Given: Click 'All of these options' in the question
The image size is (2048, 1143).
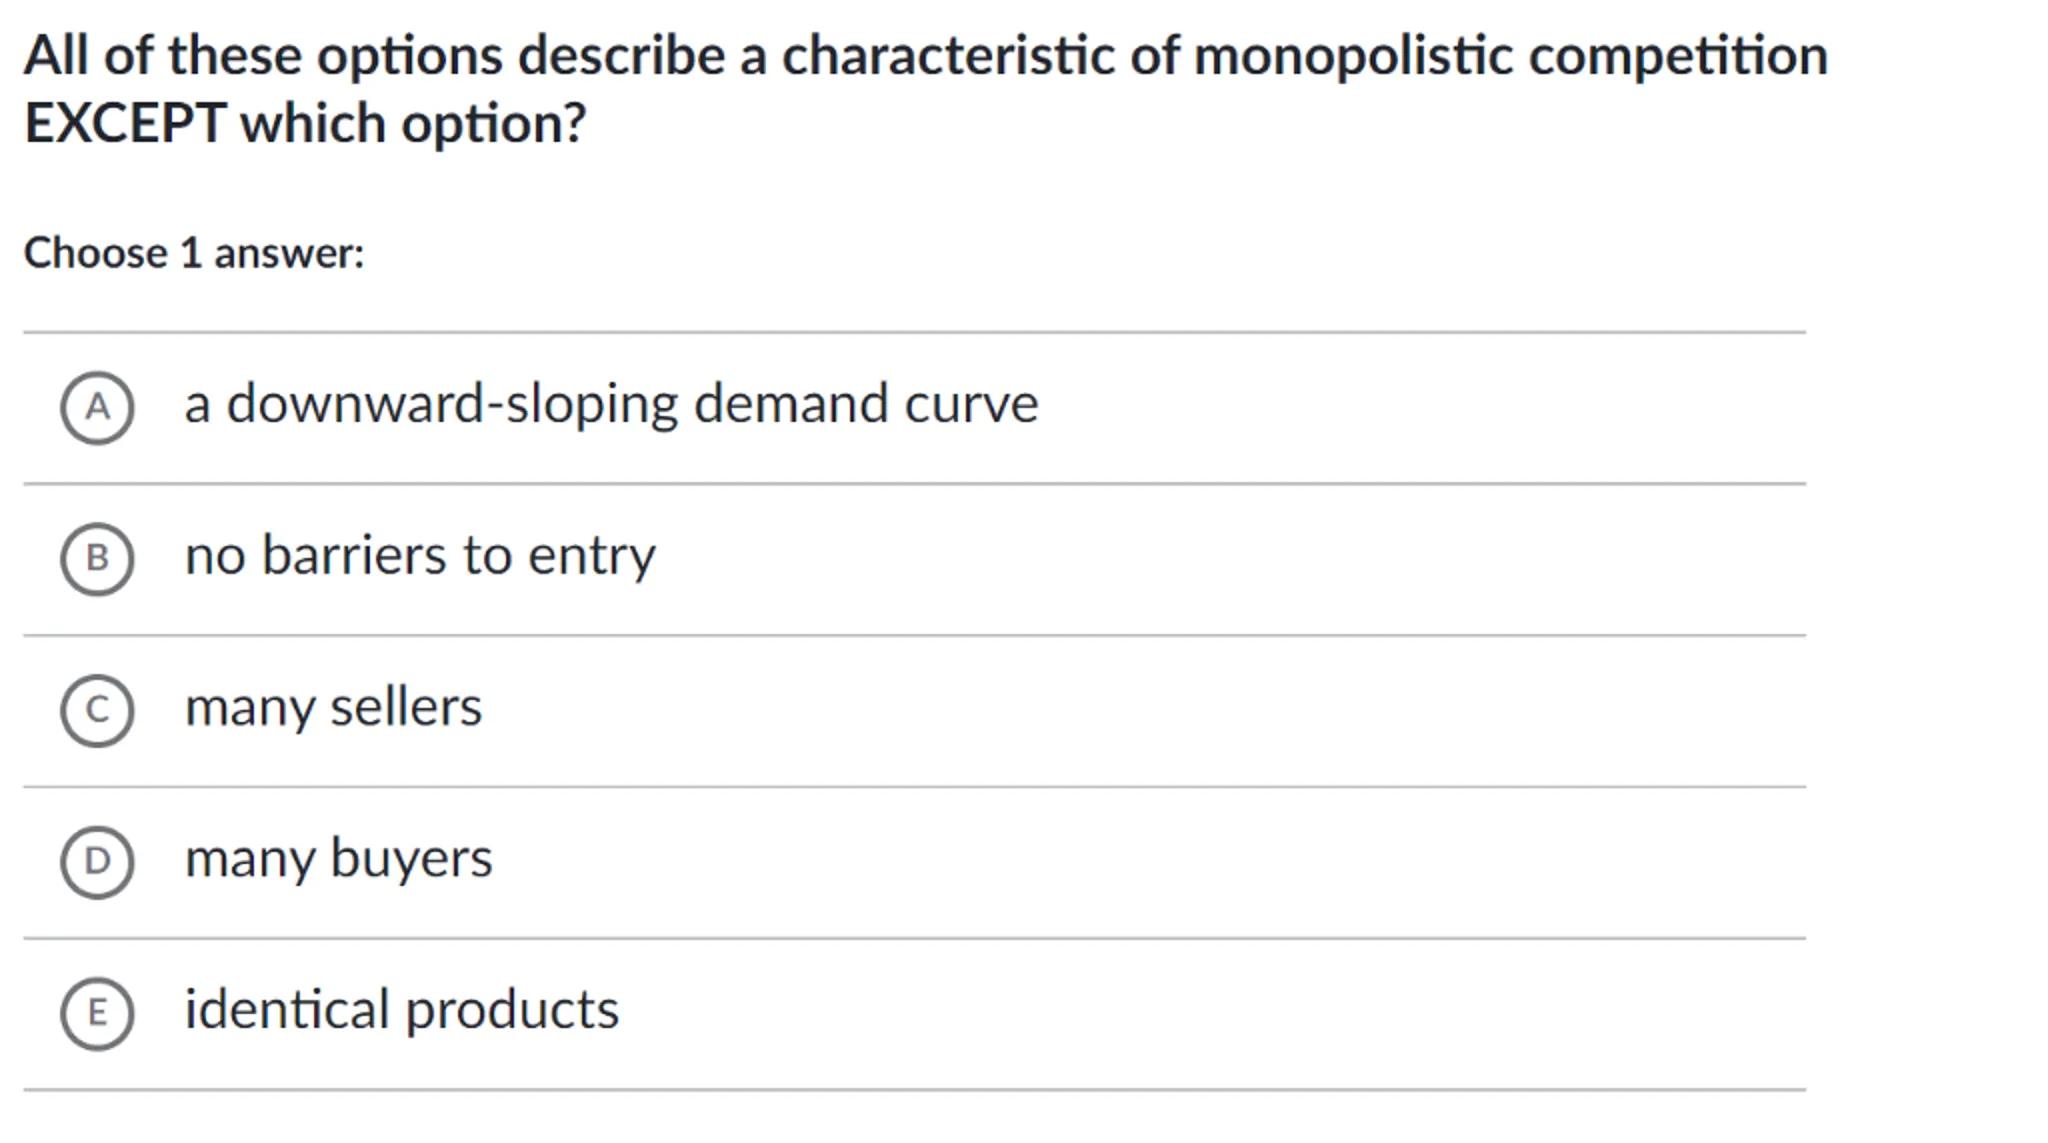Looking at the screenshot, I should tap(263, 56).
